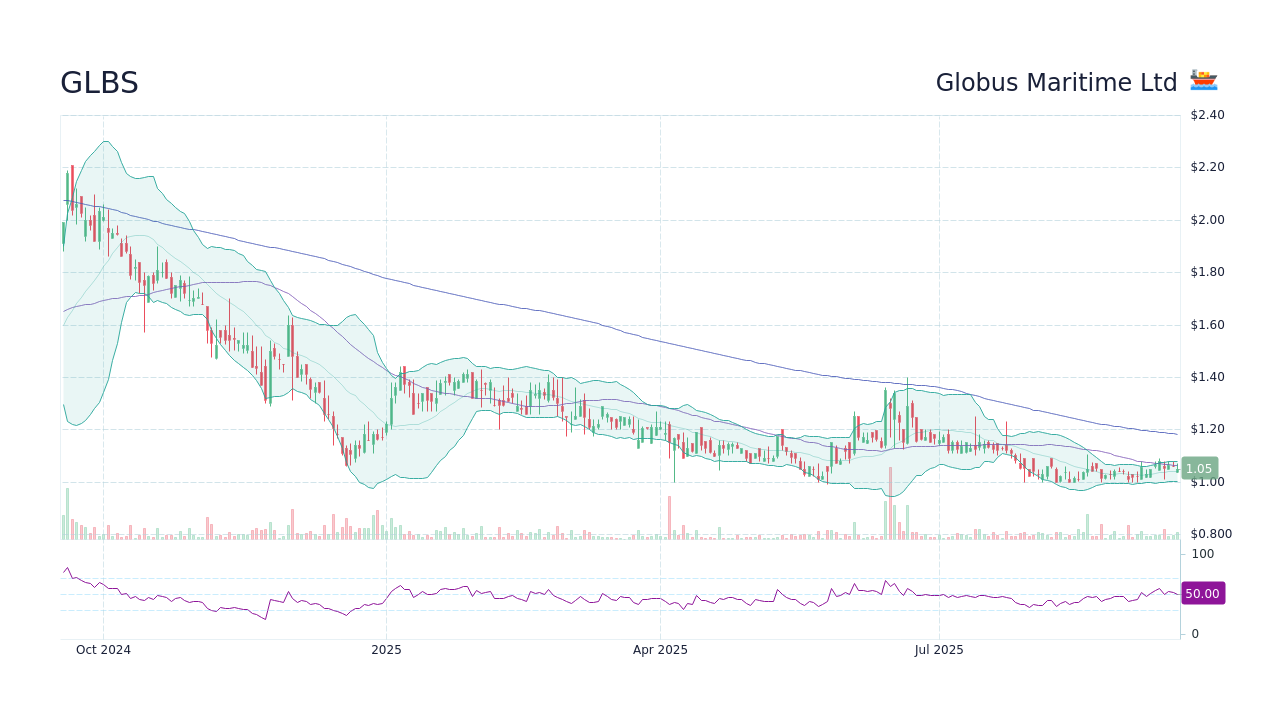Click the ship emoji next to company name
The image size is (1280, 720).
pos(1203,81)
